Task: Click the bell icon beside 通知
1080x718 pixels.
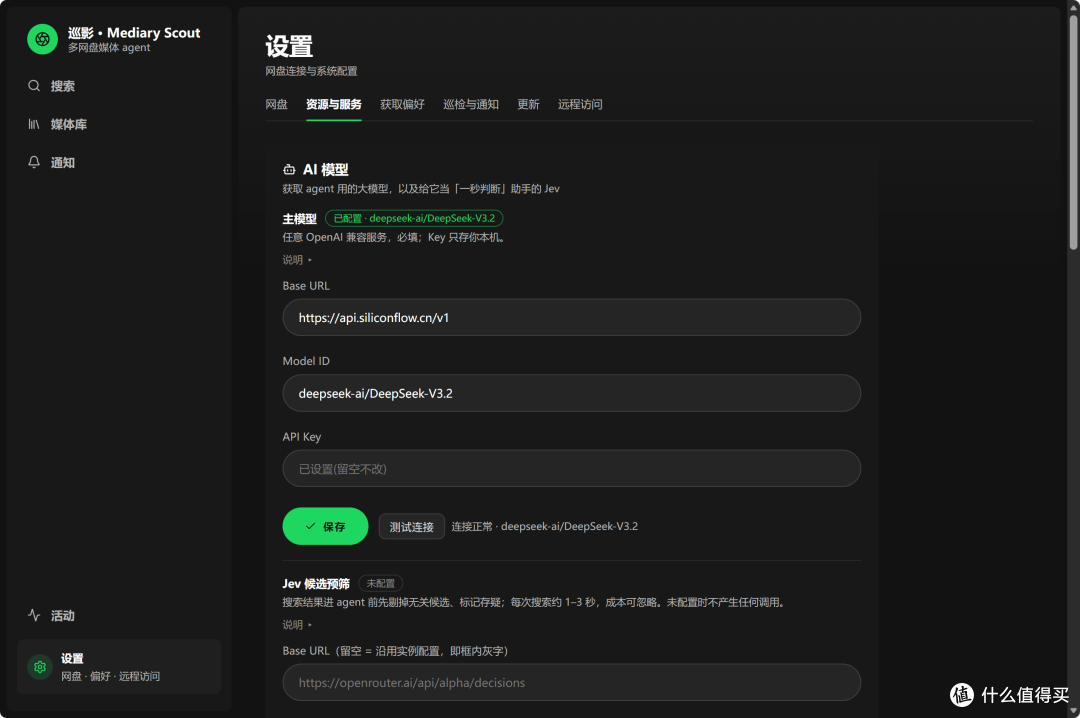Action: [34, 162]
